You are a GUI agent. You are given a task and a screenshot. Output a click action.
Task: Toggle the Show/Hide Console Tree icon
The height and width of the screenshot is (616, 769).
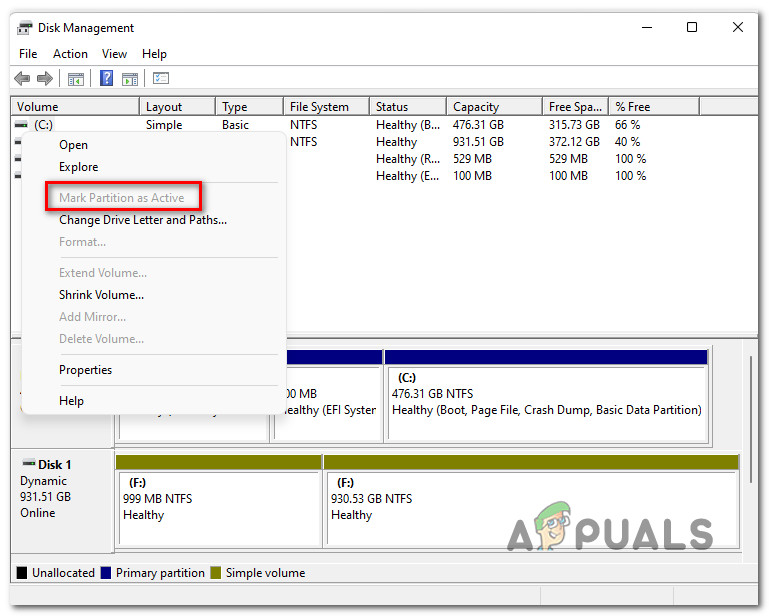point(75,79)
